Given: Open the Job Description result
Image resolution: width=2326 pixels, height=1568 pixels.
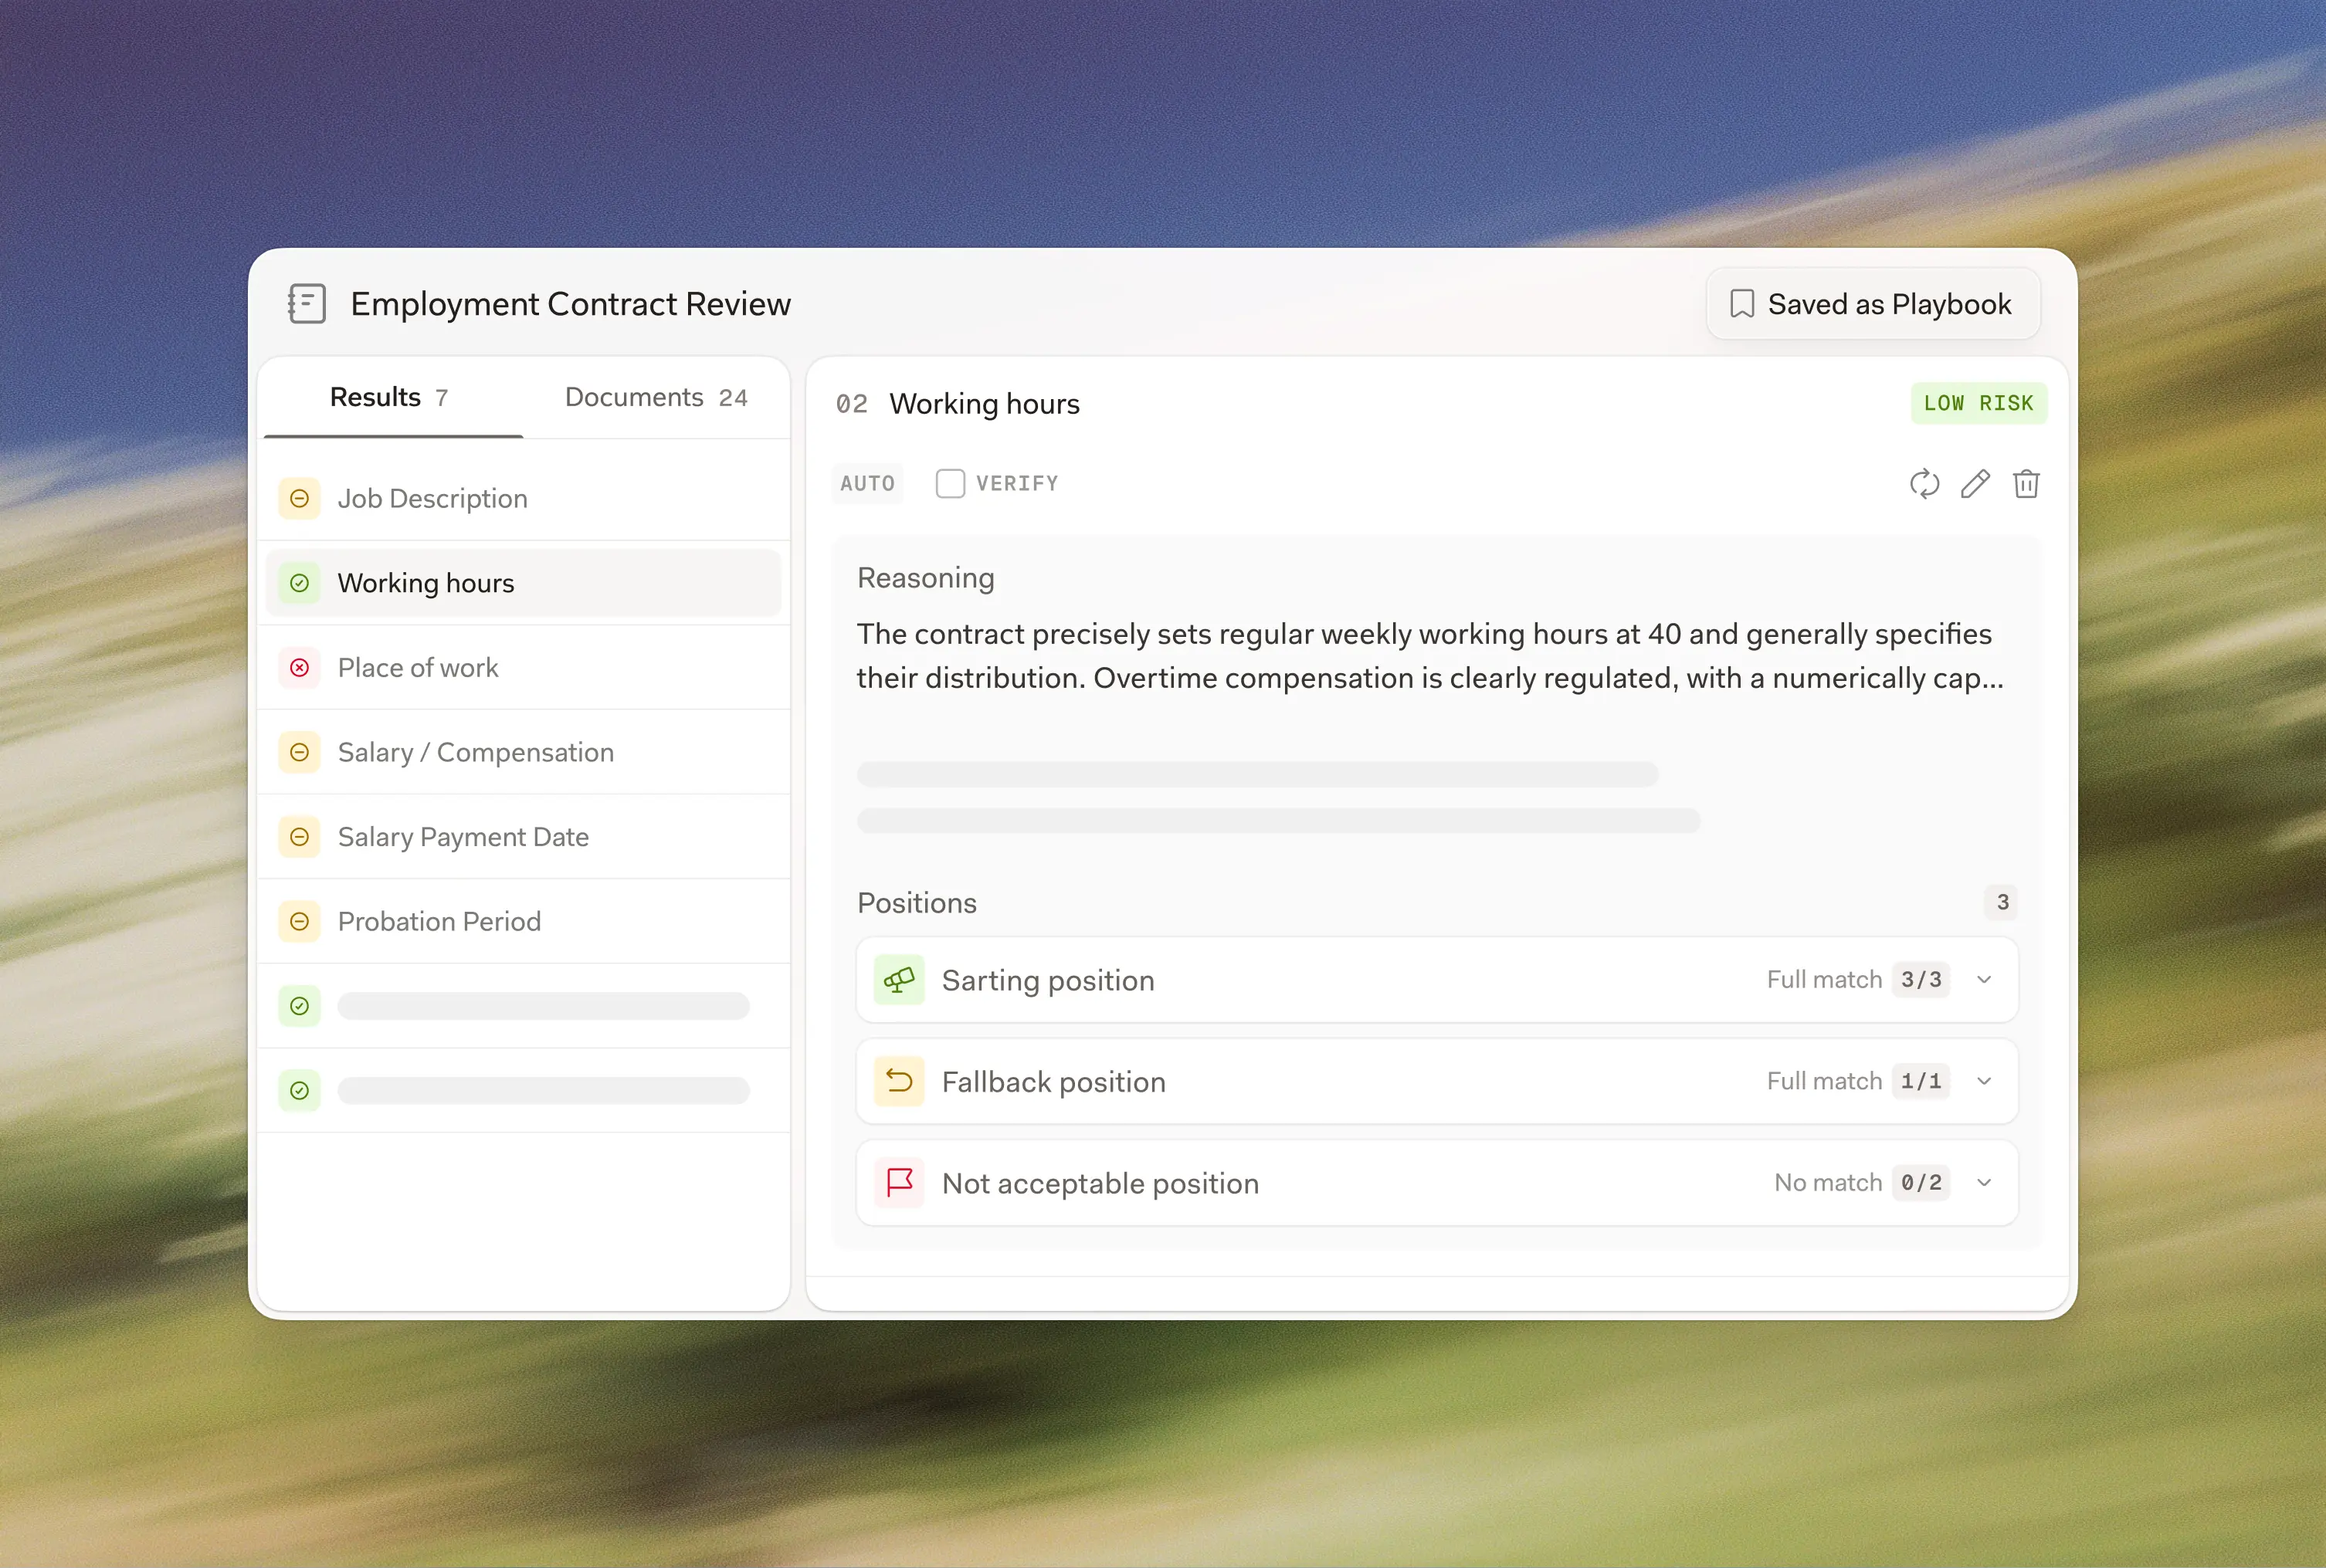Looking at the screenshot, I should tap(524, 498).
